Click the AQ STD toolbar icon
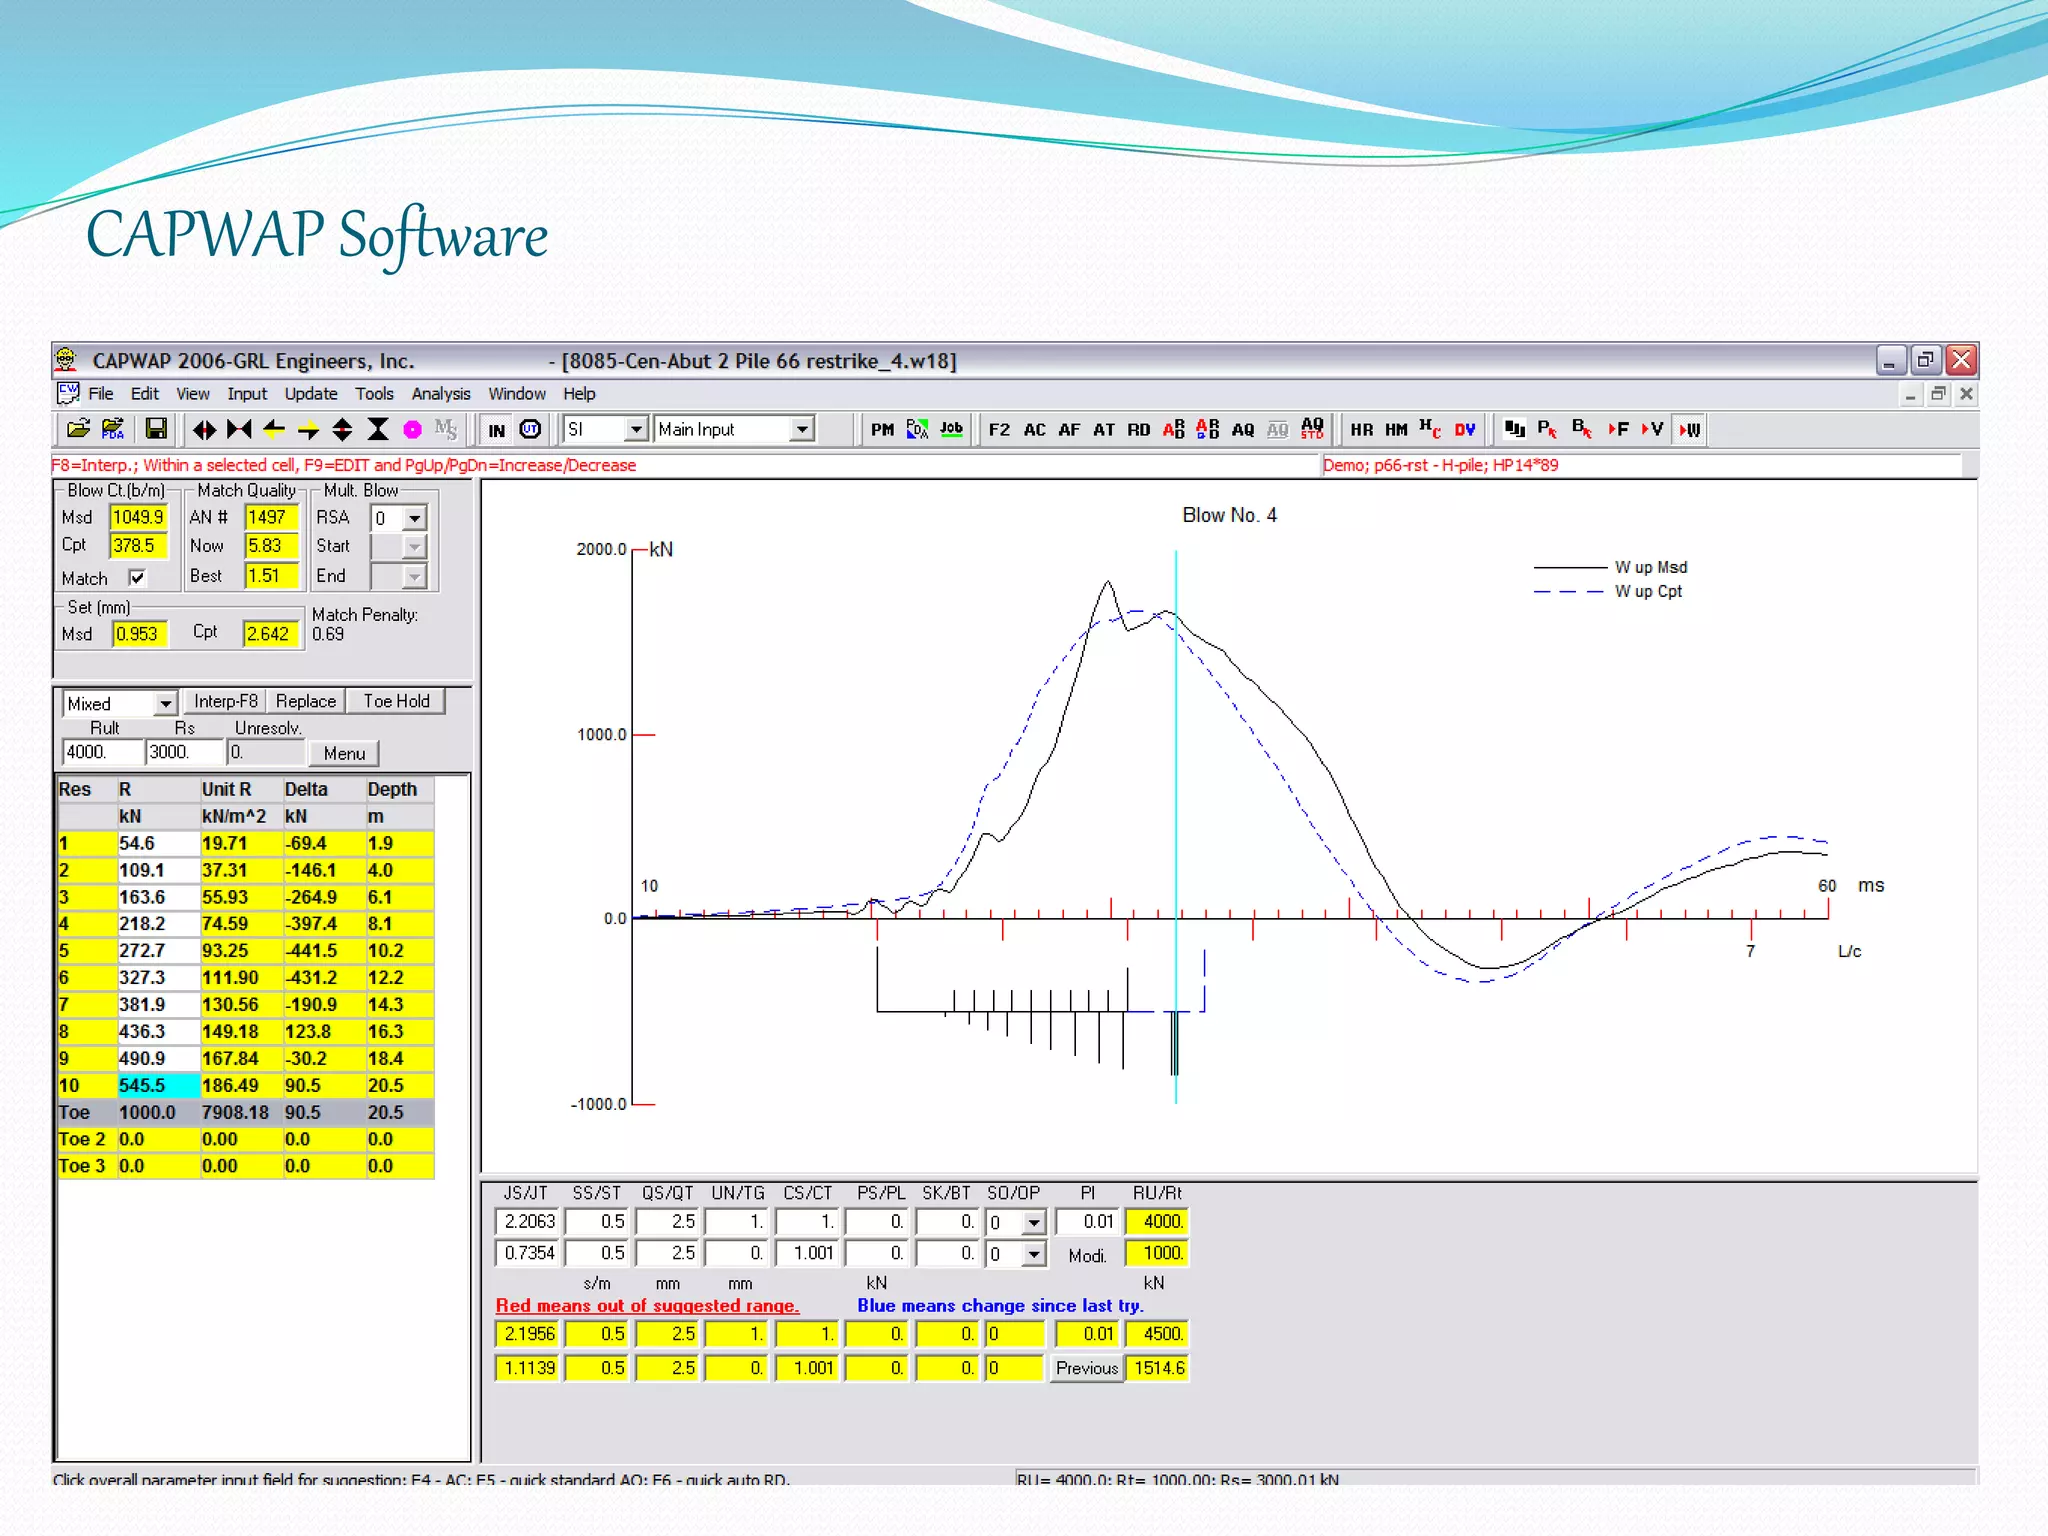Viewport: 2048px width, 1536px height. coord(1312,430)
